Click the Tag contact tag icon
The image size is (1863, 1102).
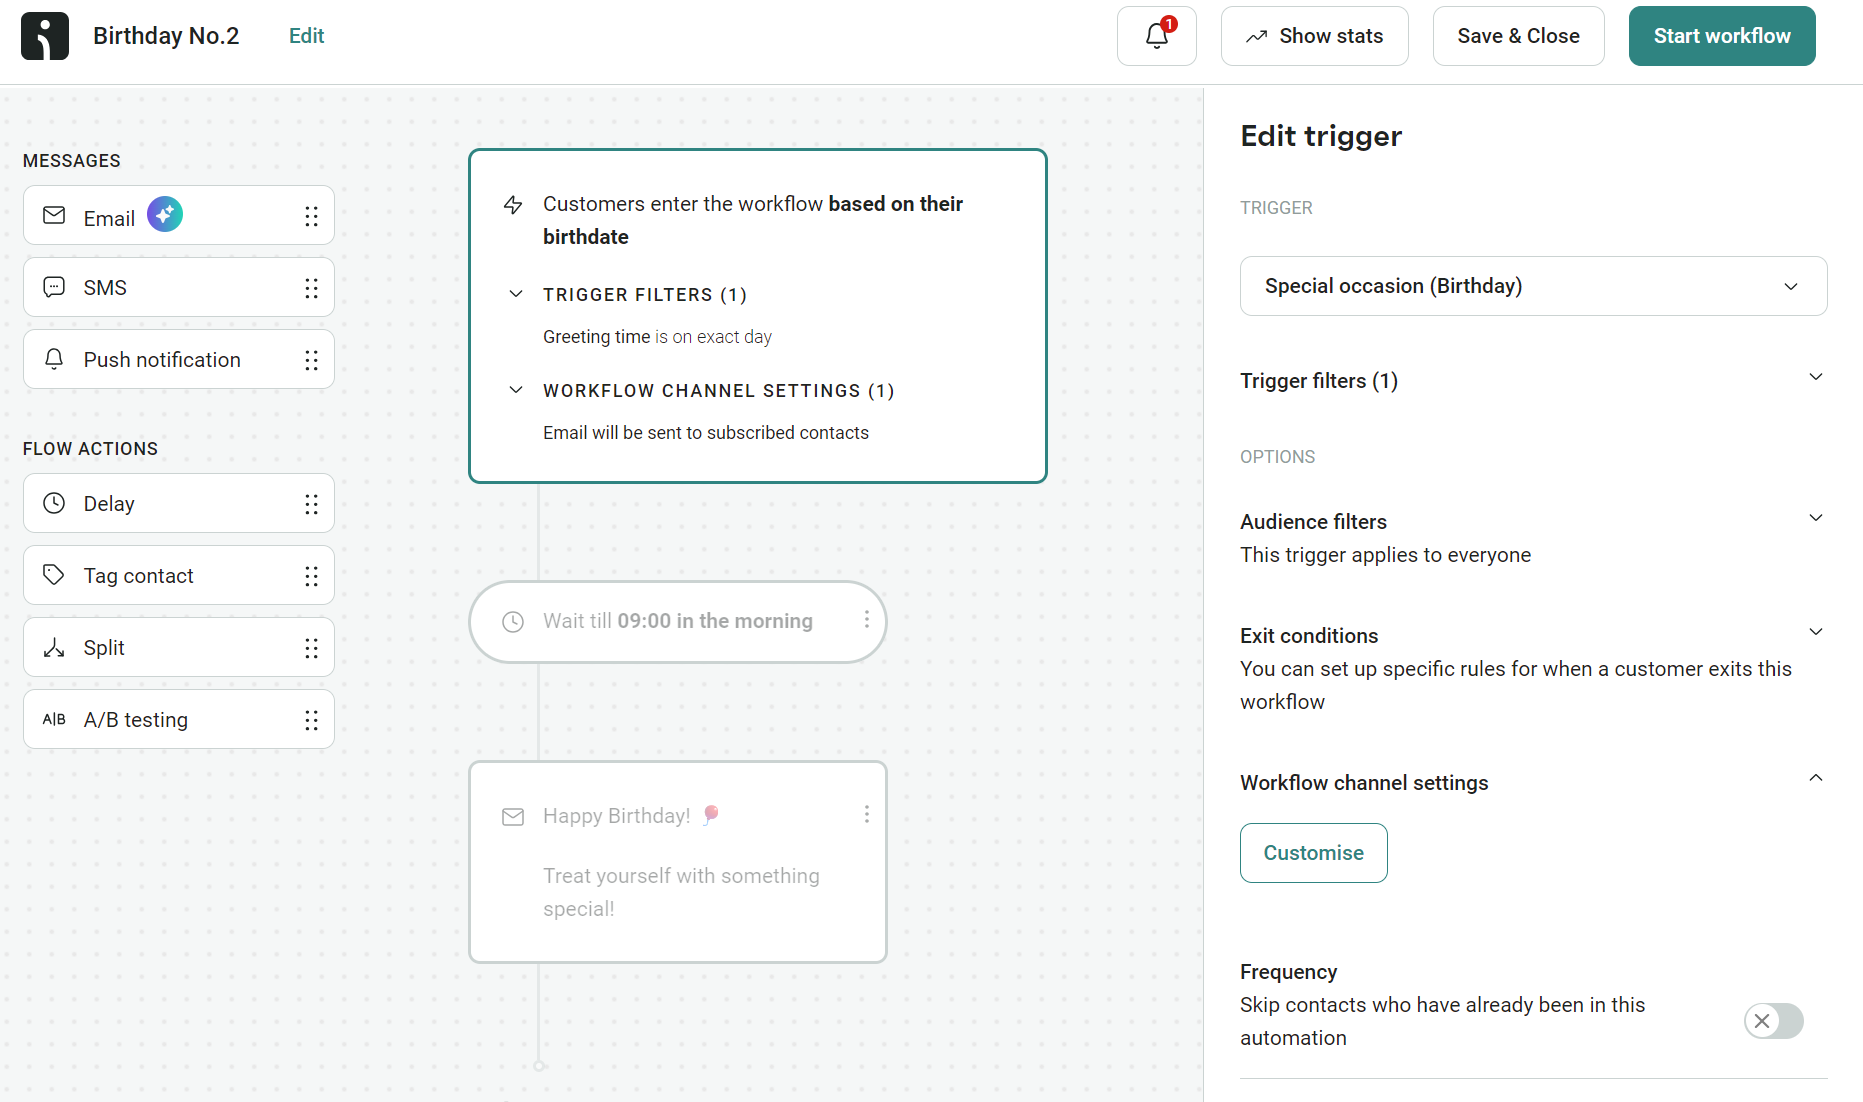[x=54, y=575]
